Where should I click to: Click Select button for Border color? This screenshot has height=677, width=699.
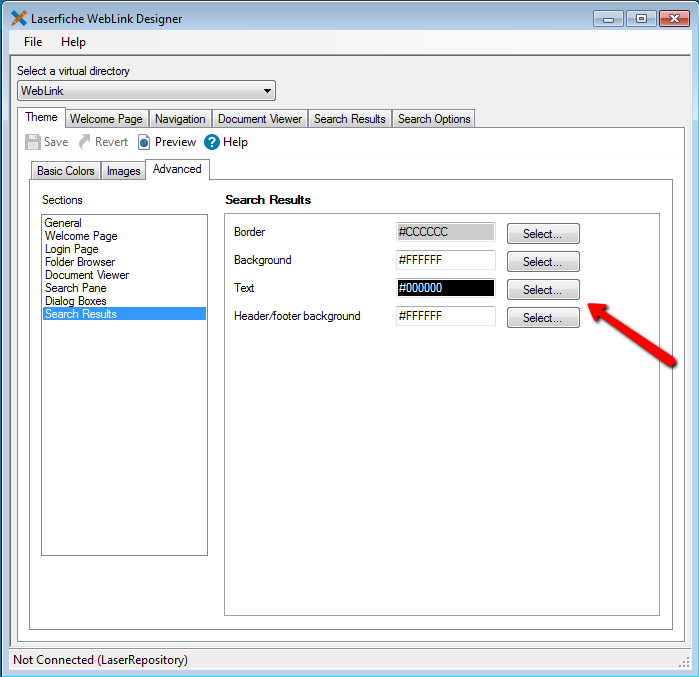tap(543, 234)
